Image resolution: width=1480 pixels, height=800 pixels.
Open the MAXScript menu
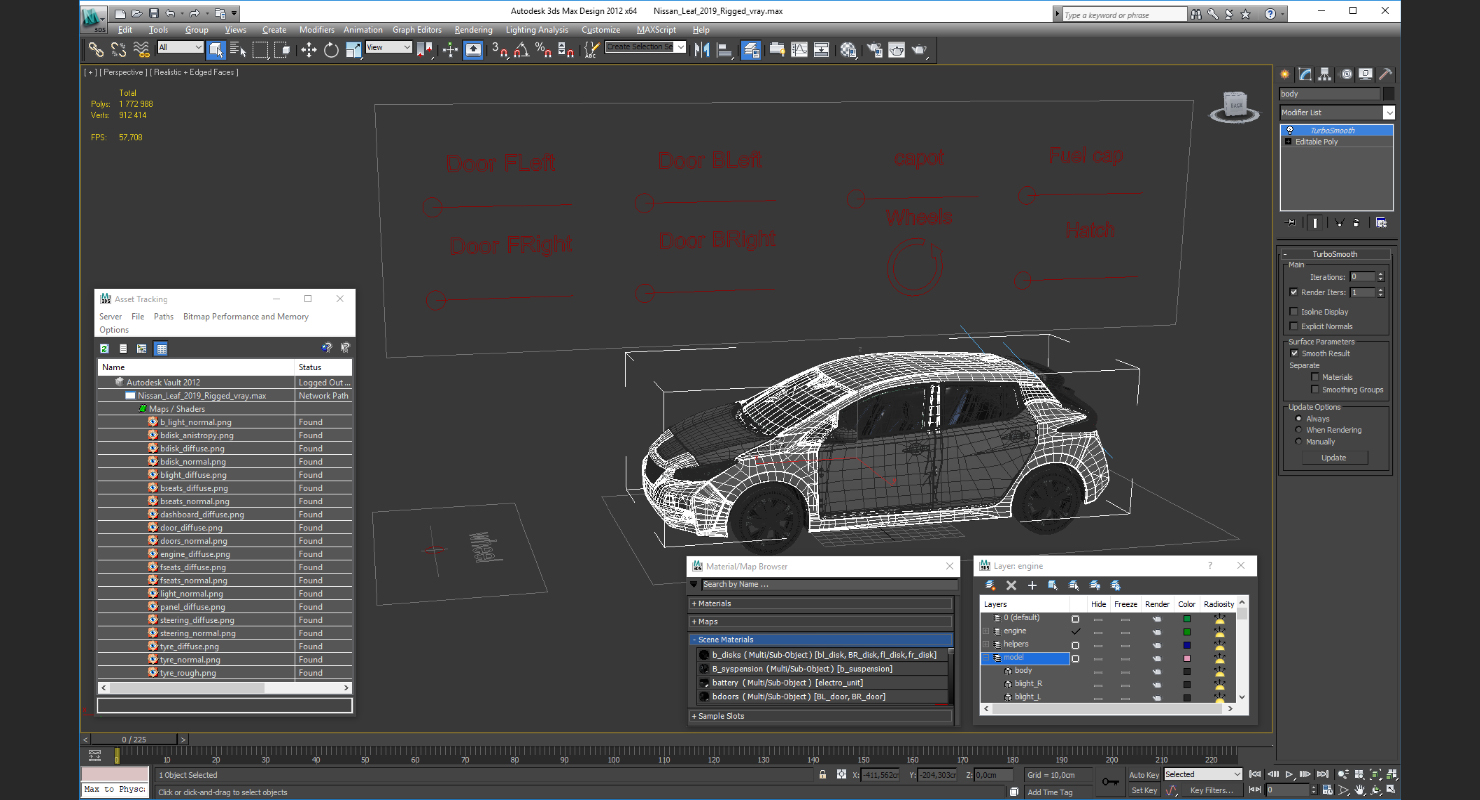pyautogui.click(x=656, y=30)
